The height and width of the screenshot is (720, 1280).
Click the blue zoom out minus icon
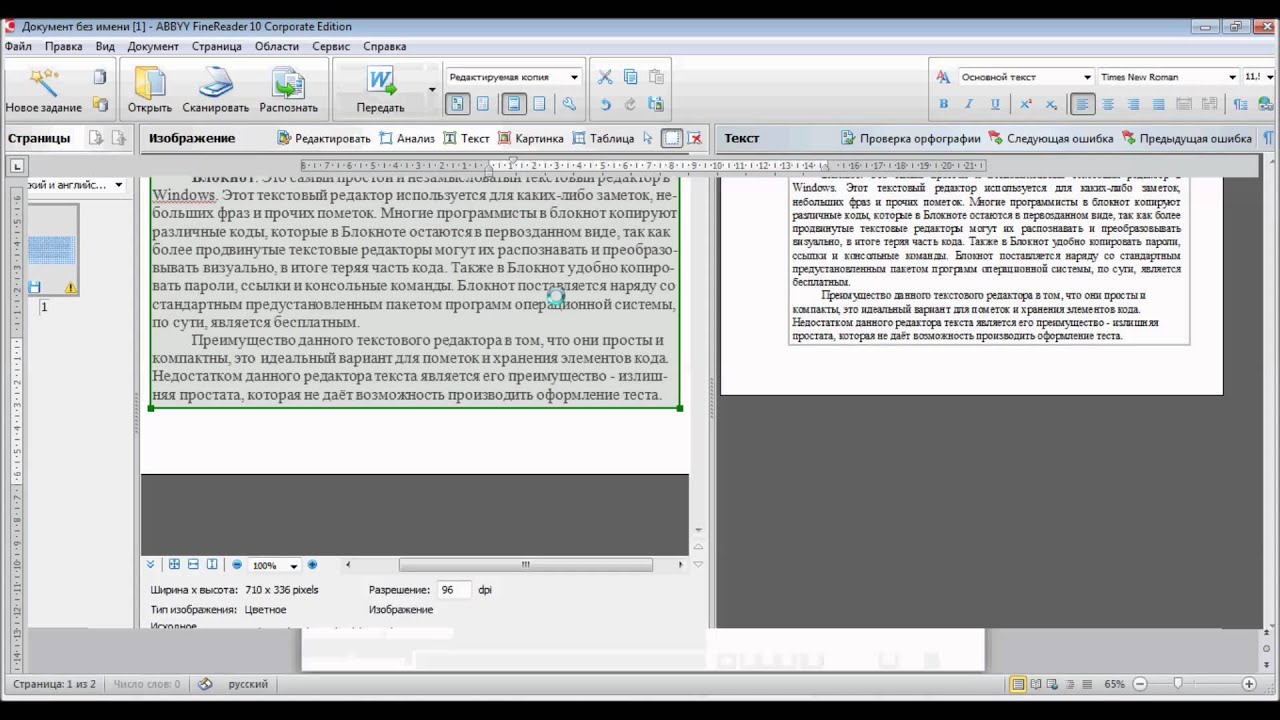point(237,565)
